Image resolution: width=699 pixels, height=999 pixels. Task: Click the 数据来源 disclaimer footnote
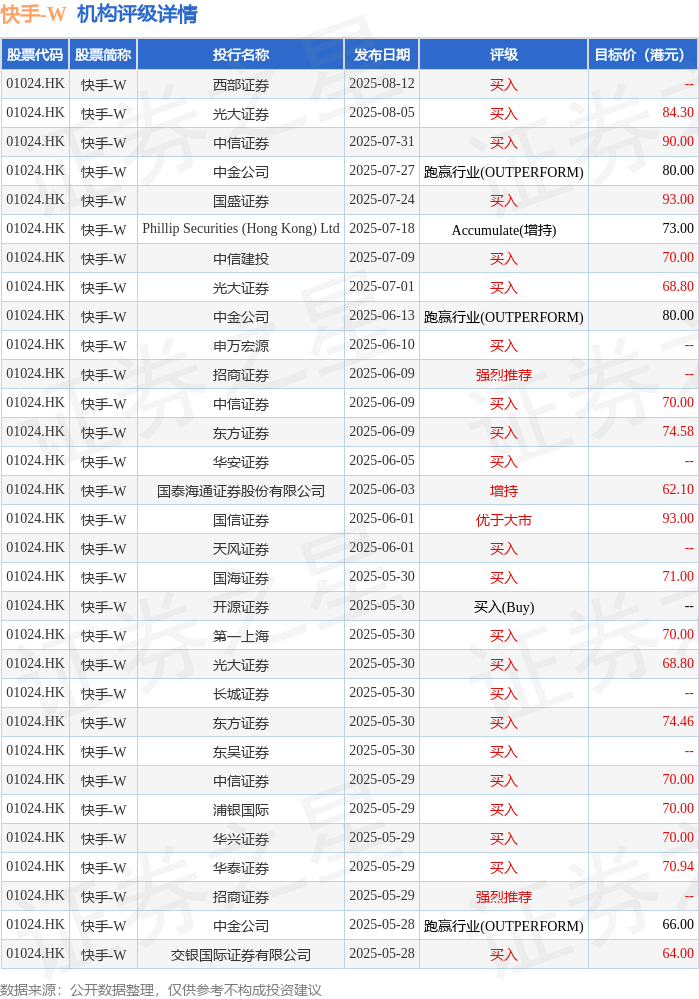tap(161, 989)
